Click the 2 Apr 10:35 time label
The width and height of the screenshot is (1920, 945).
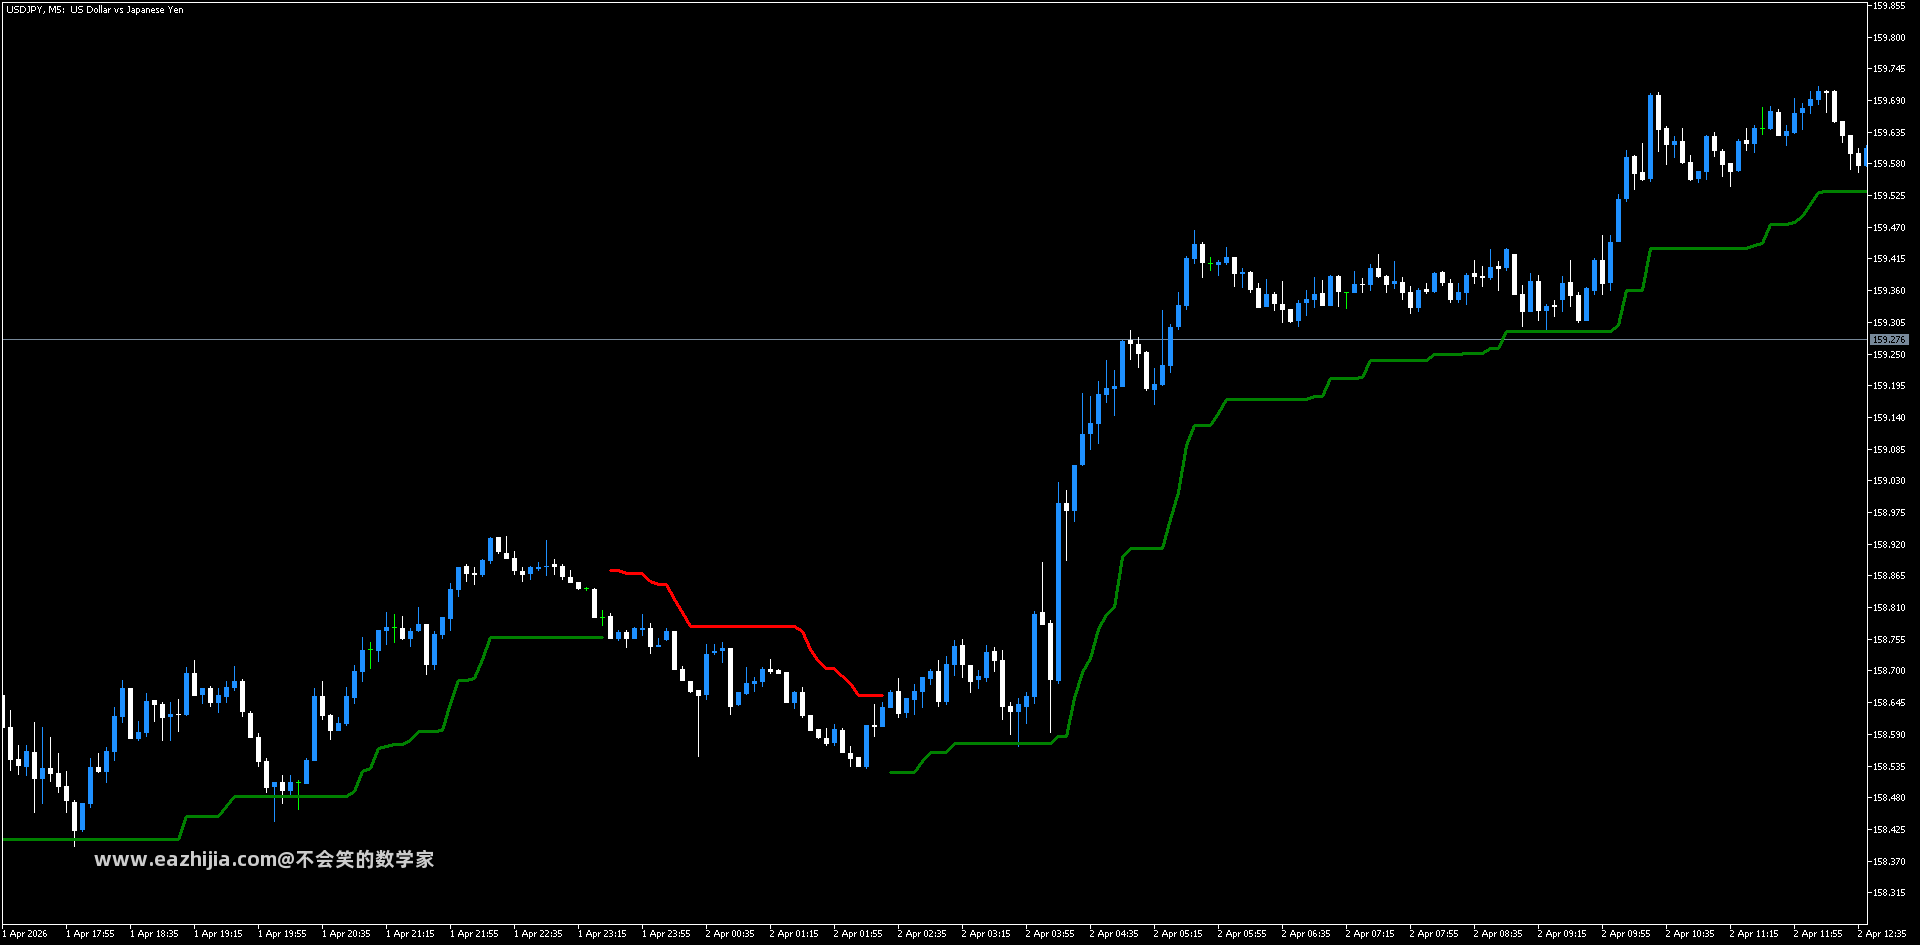point(1690,934)
